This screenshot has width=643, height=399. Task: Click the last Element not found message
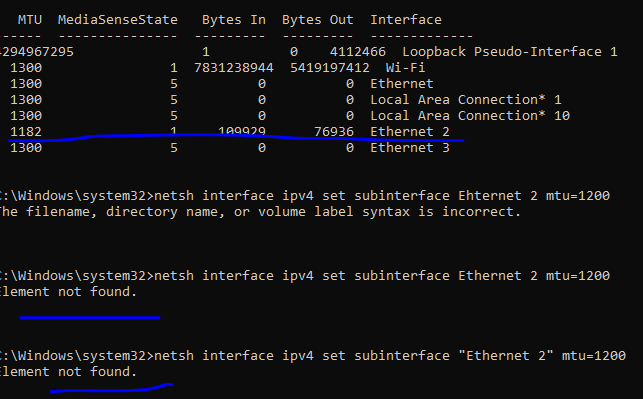point(68,372)
